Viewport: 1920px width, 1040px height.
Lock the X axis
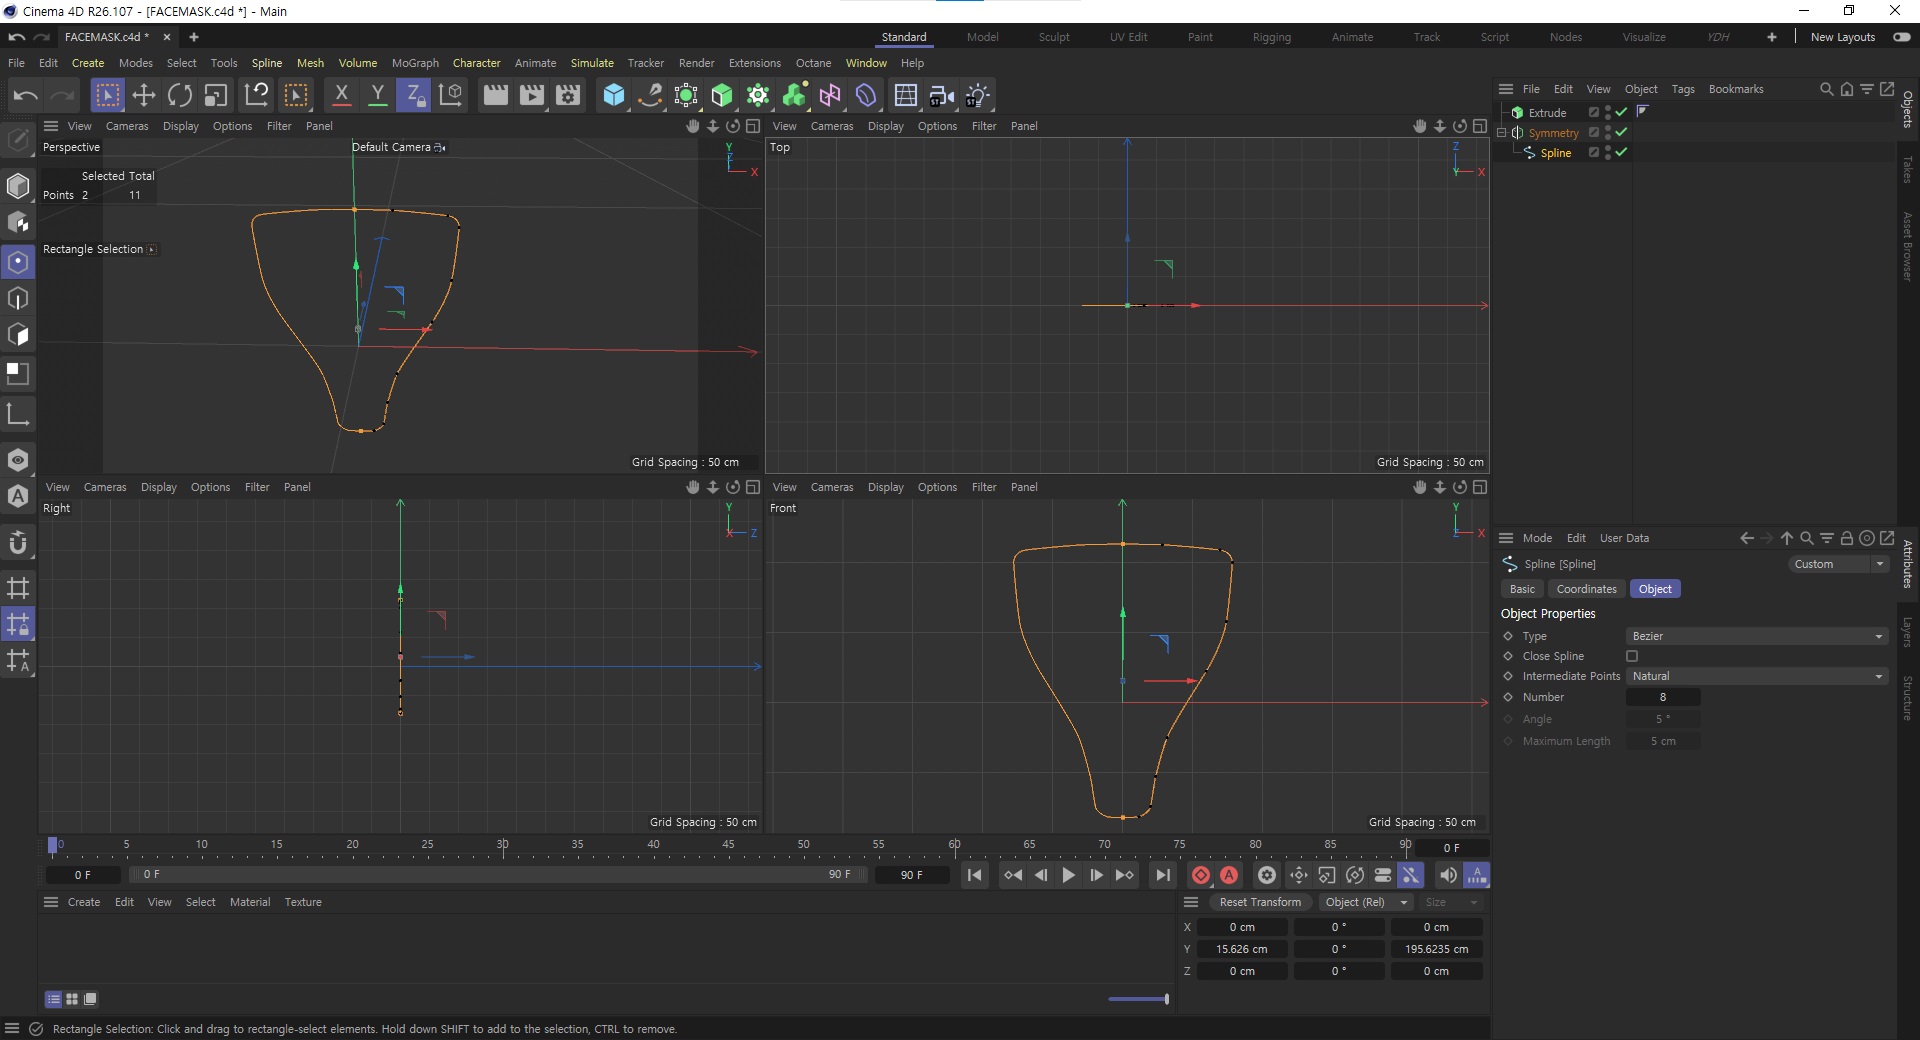(x=341, y=95)
